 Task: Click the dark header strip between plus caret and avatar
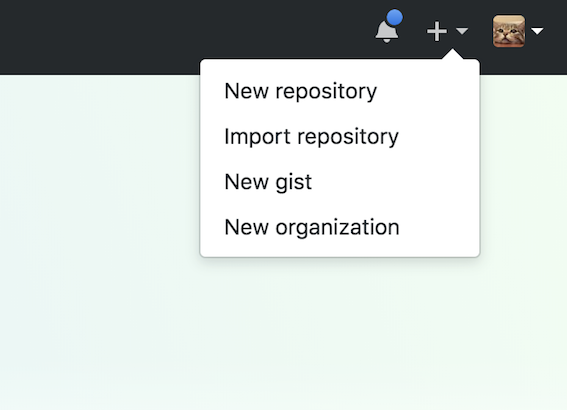(x=481, y=31)
